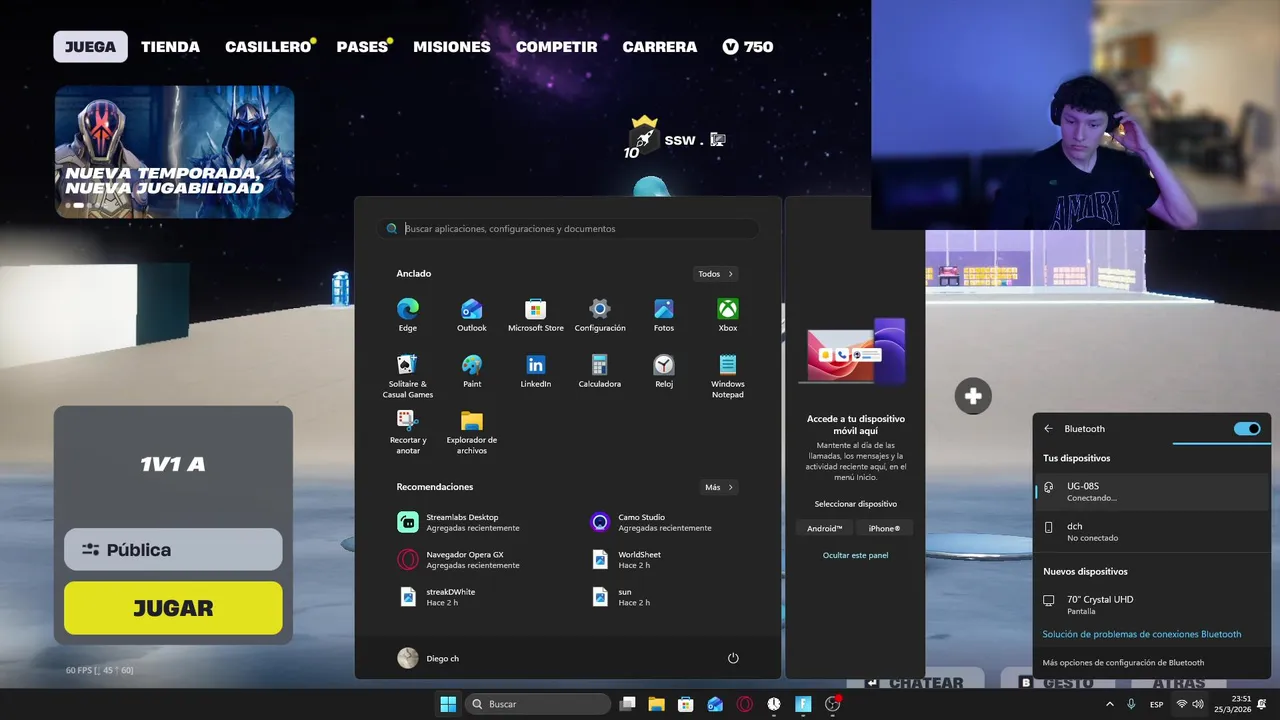
Task: Click the Windows Start button on taskbar
Action: 448,704
